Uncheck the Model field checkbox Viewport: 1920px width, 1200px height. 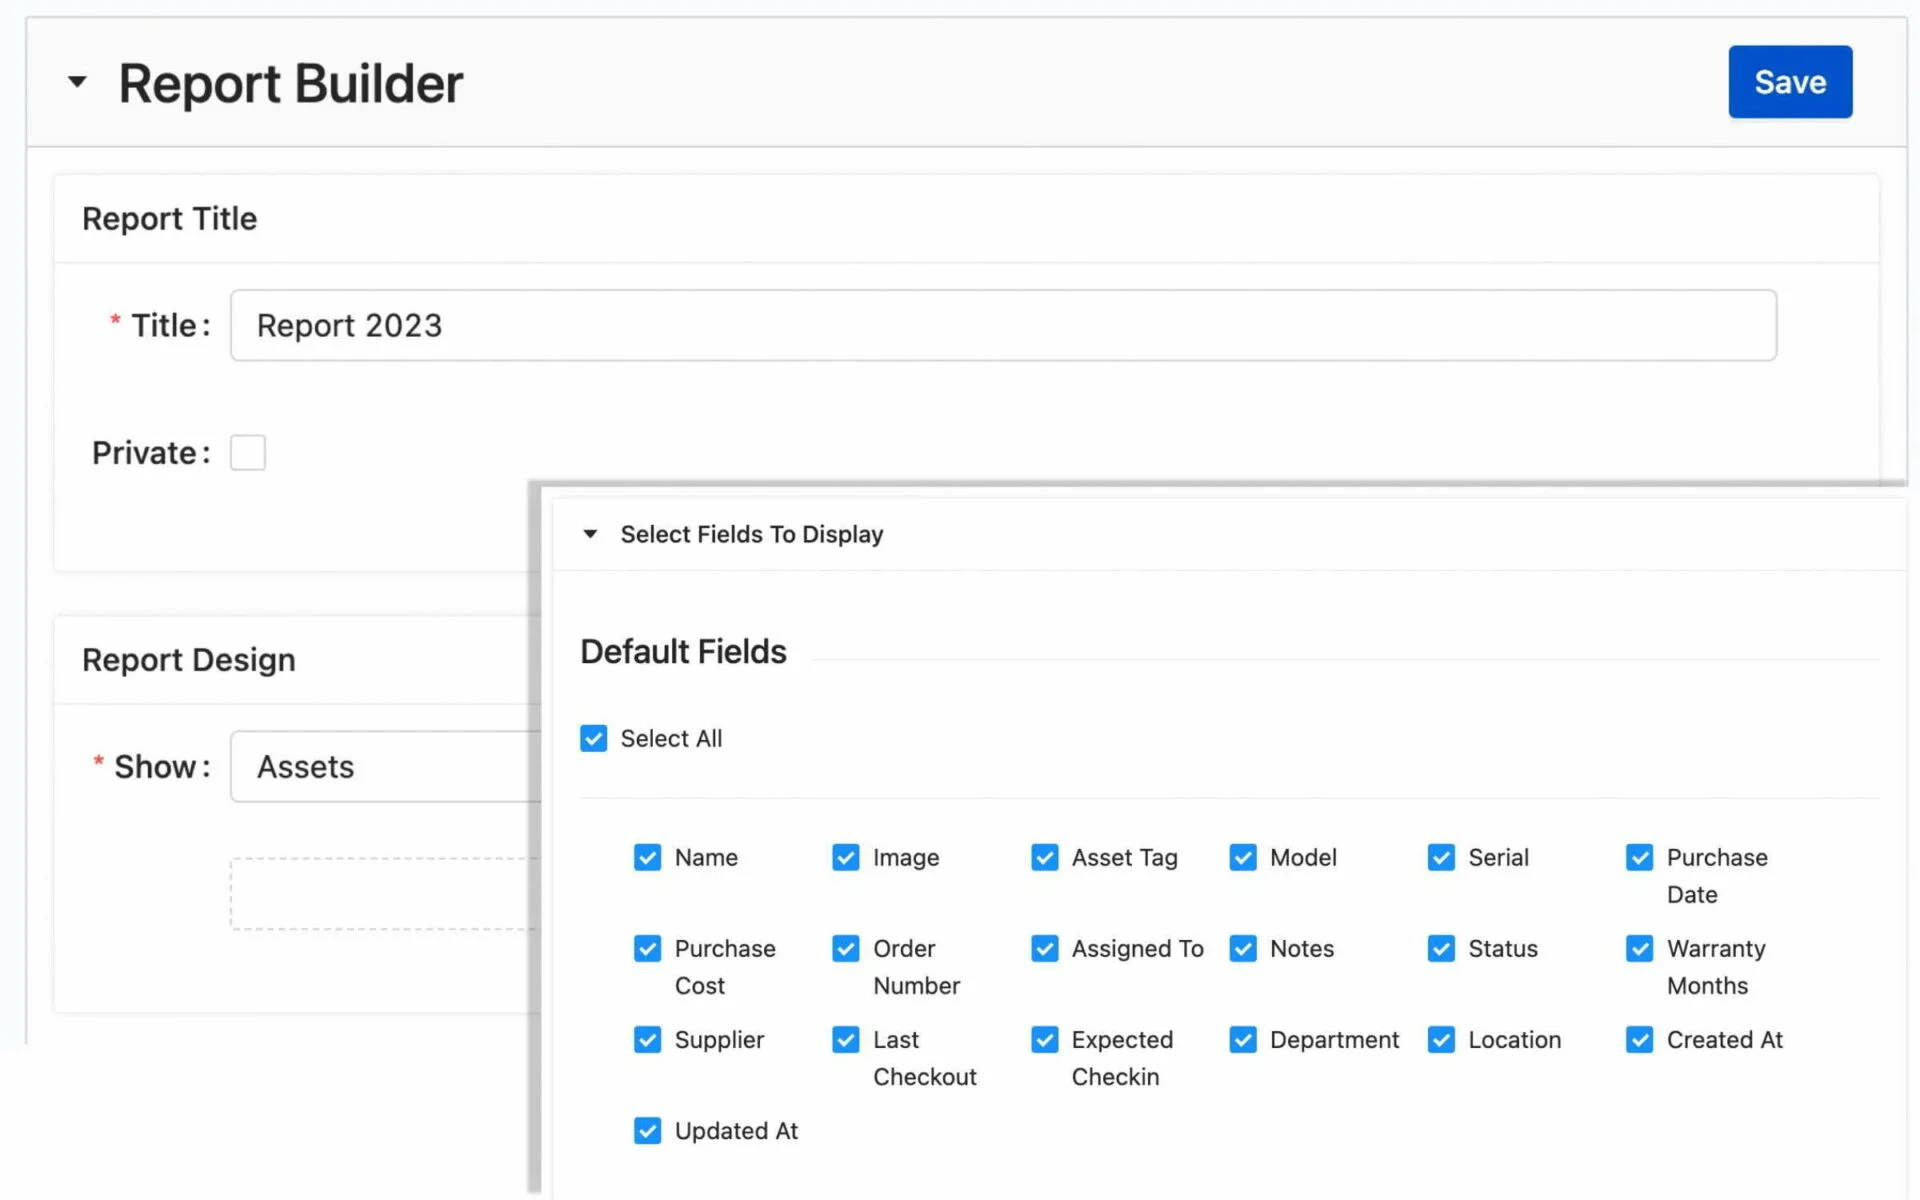point(1242,857)
